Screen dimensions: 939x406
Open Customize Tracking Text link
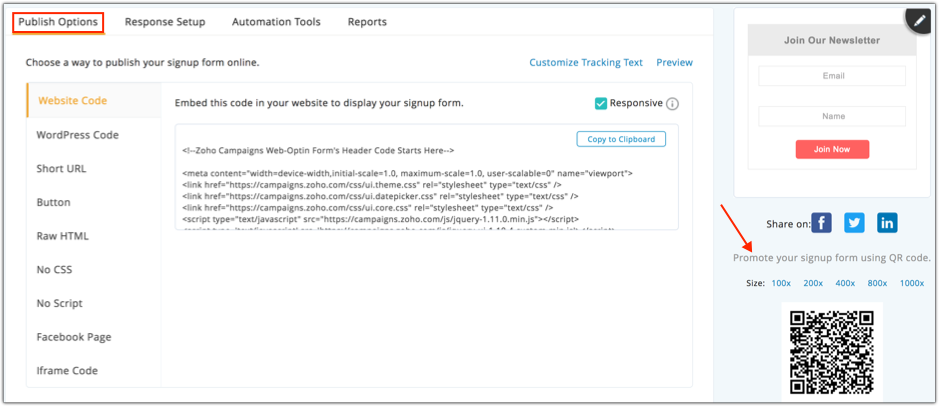click(586, 62)
